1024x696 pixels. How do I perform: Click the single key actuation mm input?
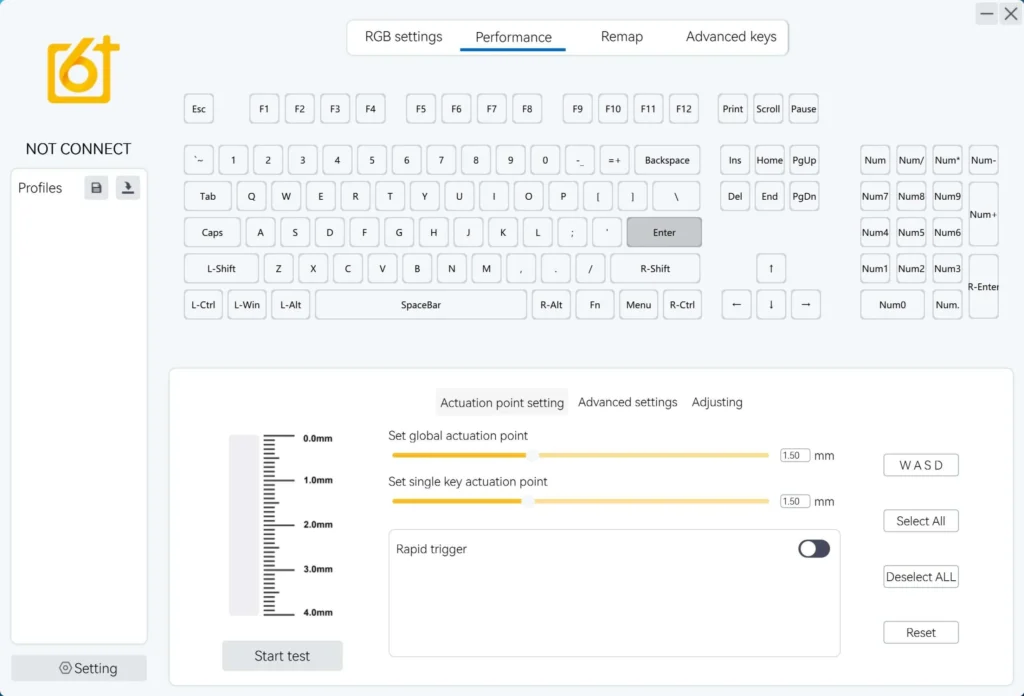(x=794, y=501)
